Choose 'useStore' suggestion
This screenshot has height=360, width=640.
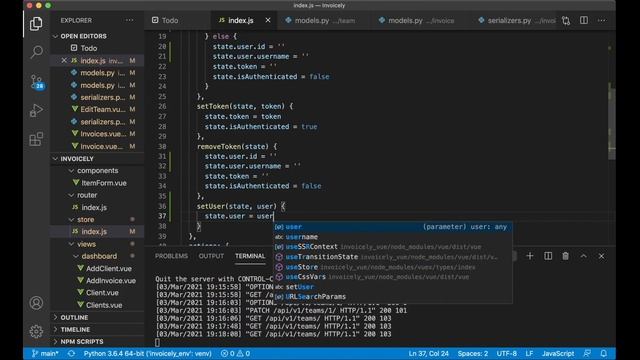click(x=393, y=267)
